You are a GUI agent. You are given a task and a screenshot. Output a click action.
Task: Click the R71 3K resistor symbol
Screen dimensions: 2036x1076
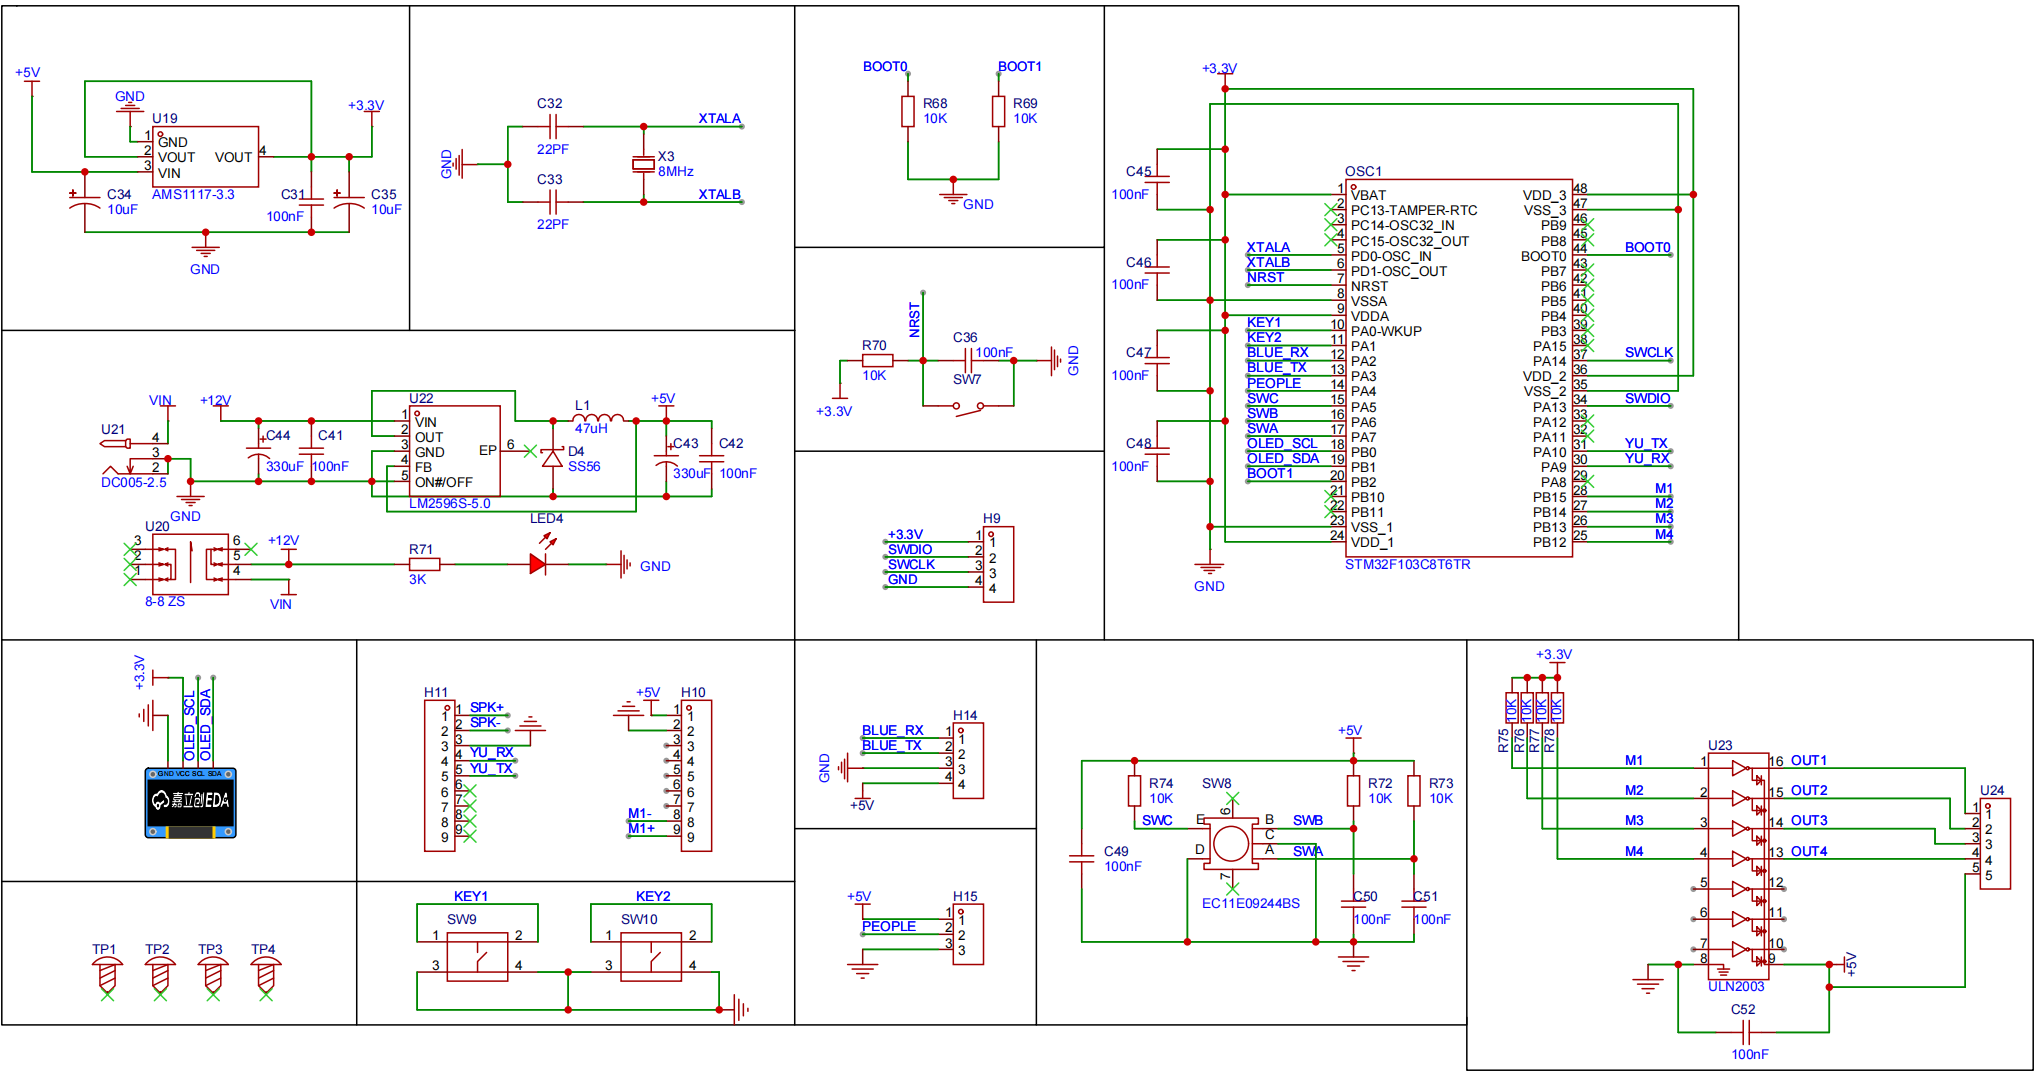pyautogui.click(x=425, y=564)
